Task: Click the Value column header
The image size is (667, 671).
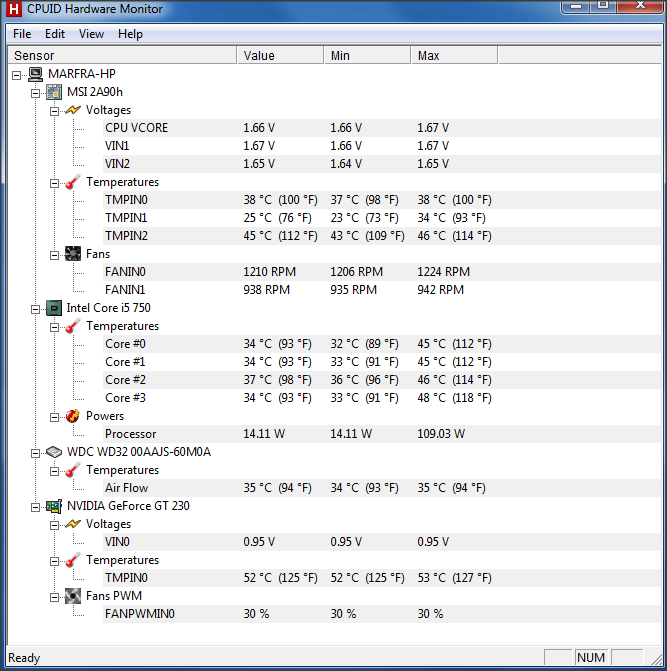Action: click(x=280, y=56)
